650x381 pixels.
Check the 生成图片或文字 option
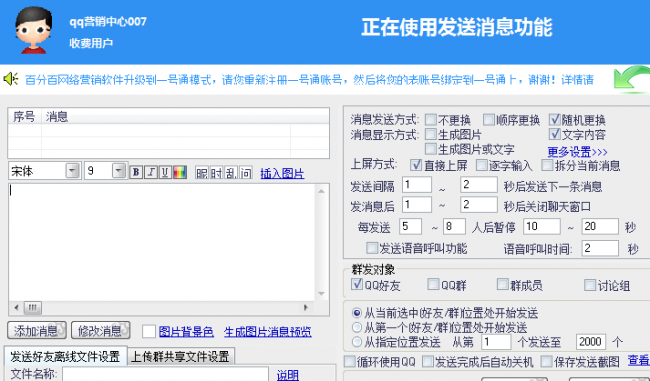tap(431, 149)
